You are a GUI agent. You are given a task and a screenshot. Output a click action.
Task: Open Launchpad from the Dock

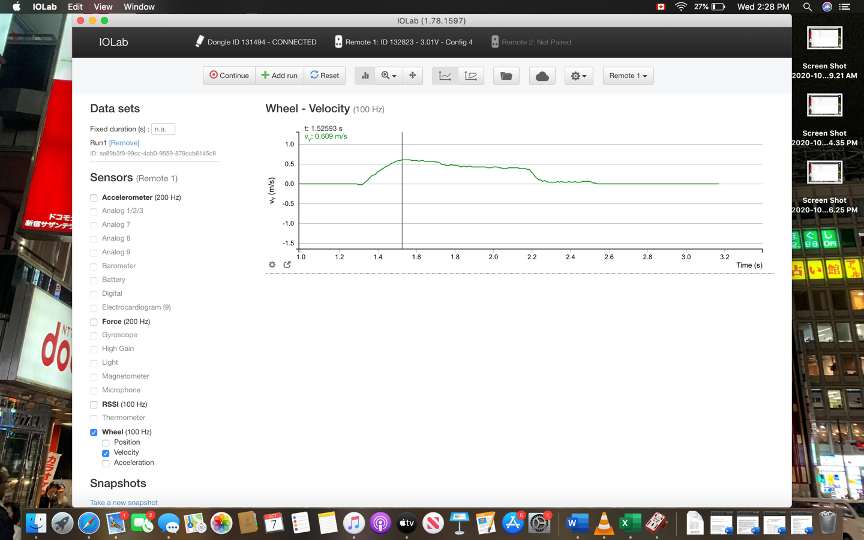(x=63, y=523)
